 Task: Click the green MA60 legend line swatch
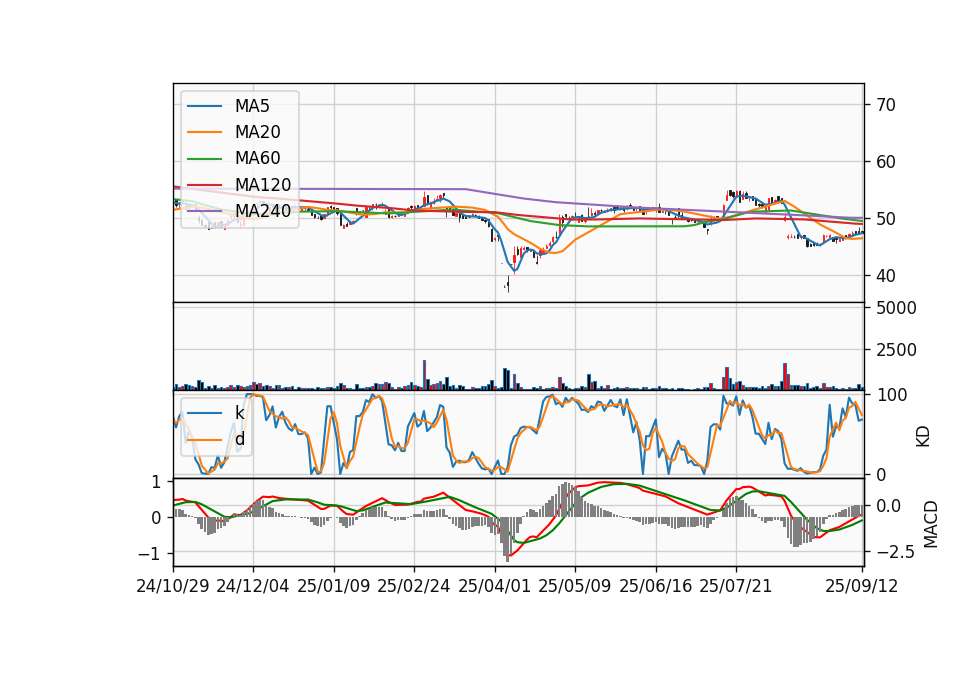[x=204, y=159]
